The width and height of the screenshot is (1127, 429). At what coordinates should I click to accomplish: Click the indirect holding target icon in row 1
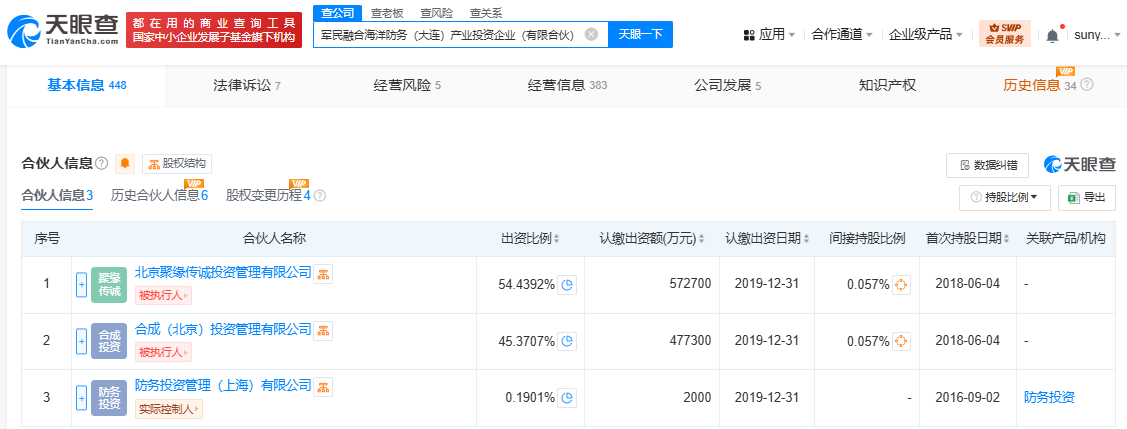pyautogui.click(x=901, y=285)
